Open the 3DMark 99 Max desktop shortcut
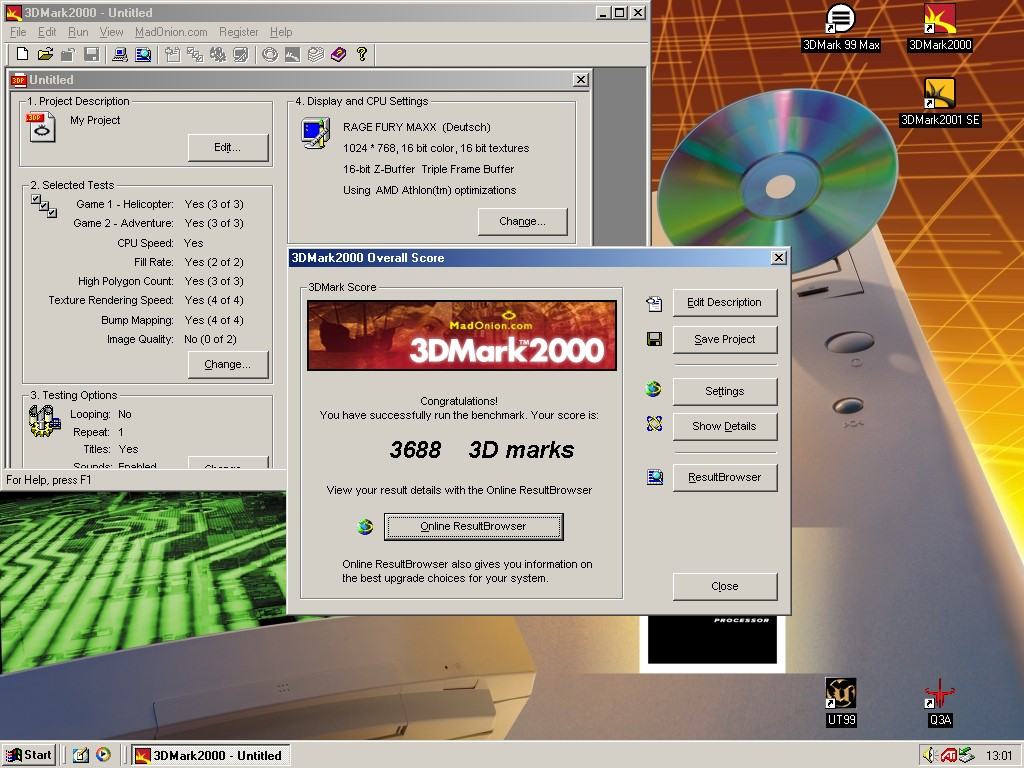This screenshot has height=768, width=1024. tap(840, 28)
